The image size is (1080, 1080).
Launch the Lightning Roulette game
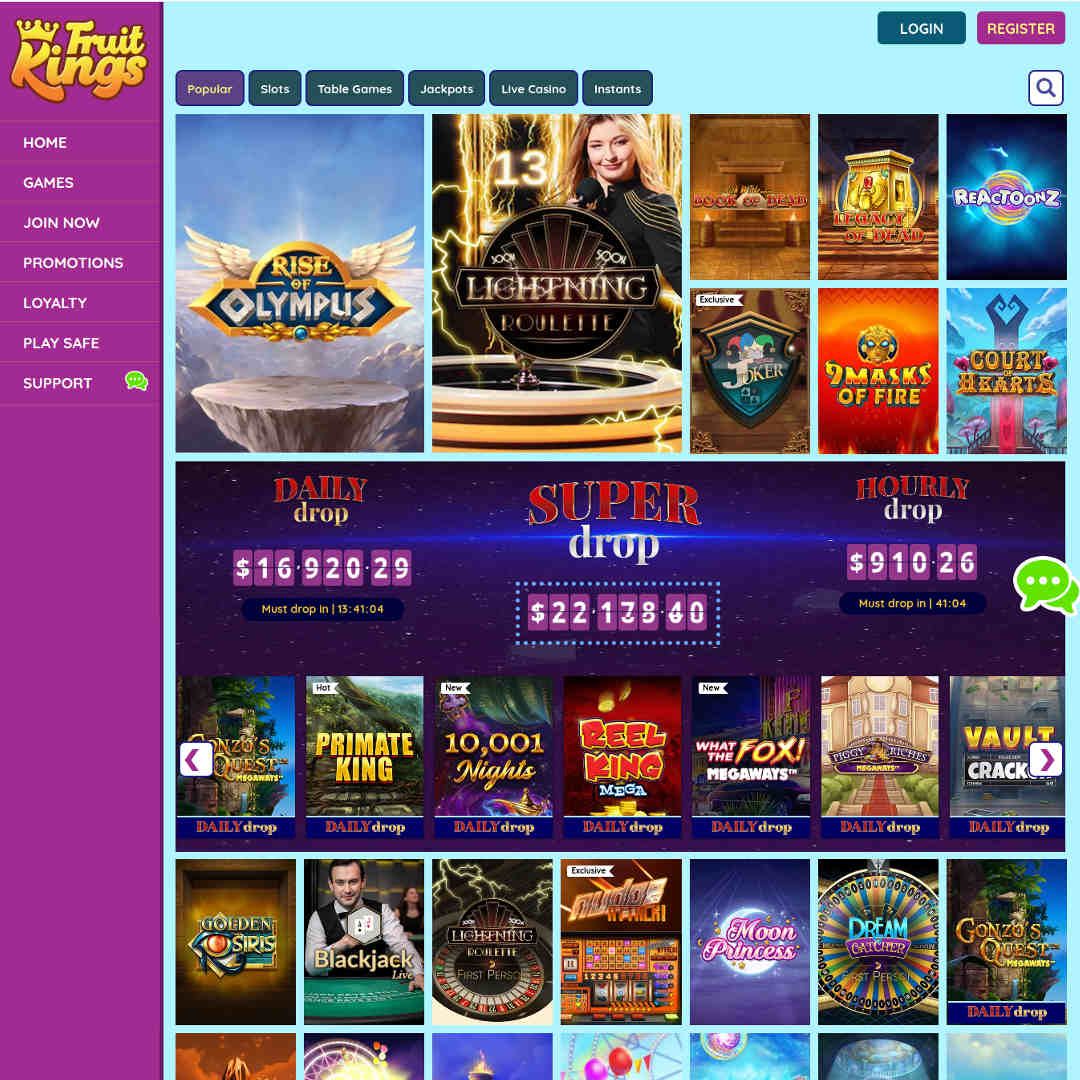(x=557, y=283)
